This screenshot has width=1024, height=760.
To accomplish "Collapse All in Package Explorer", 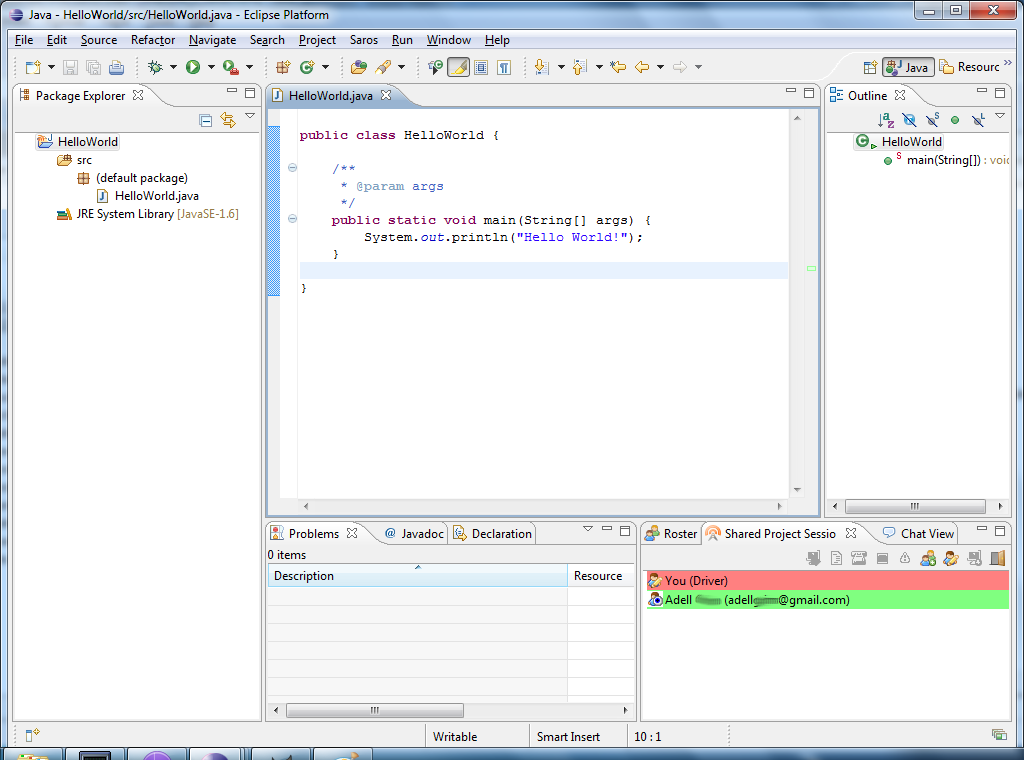I will [x=206, y=120].
